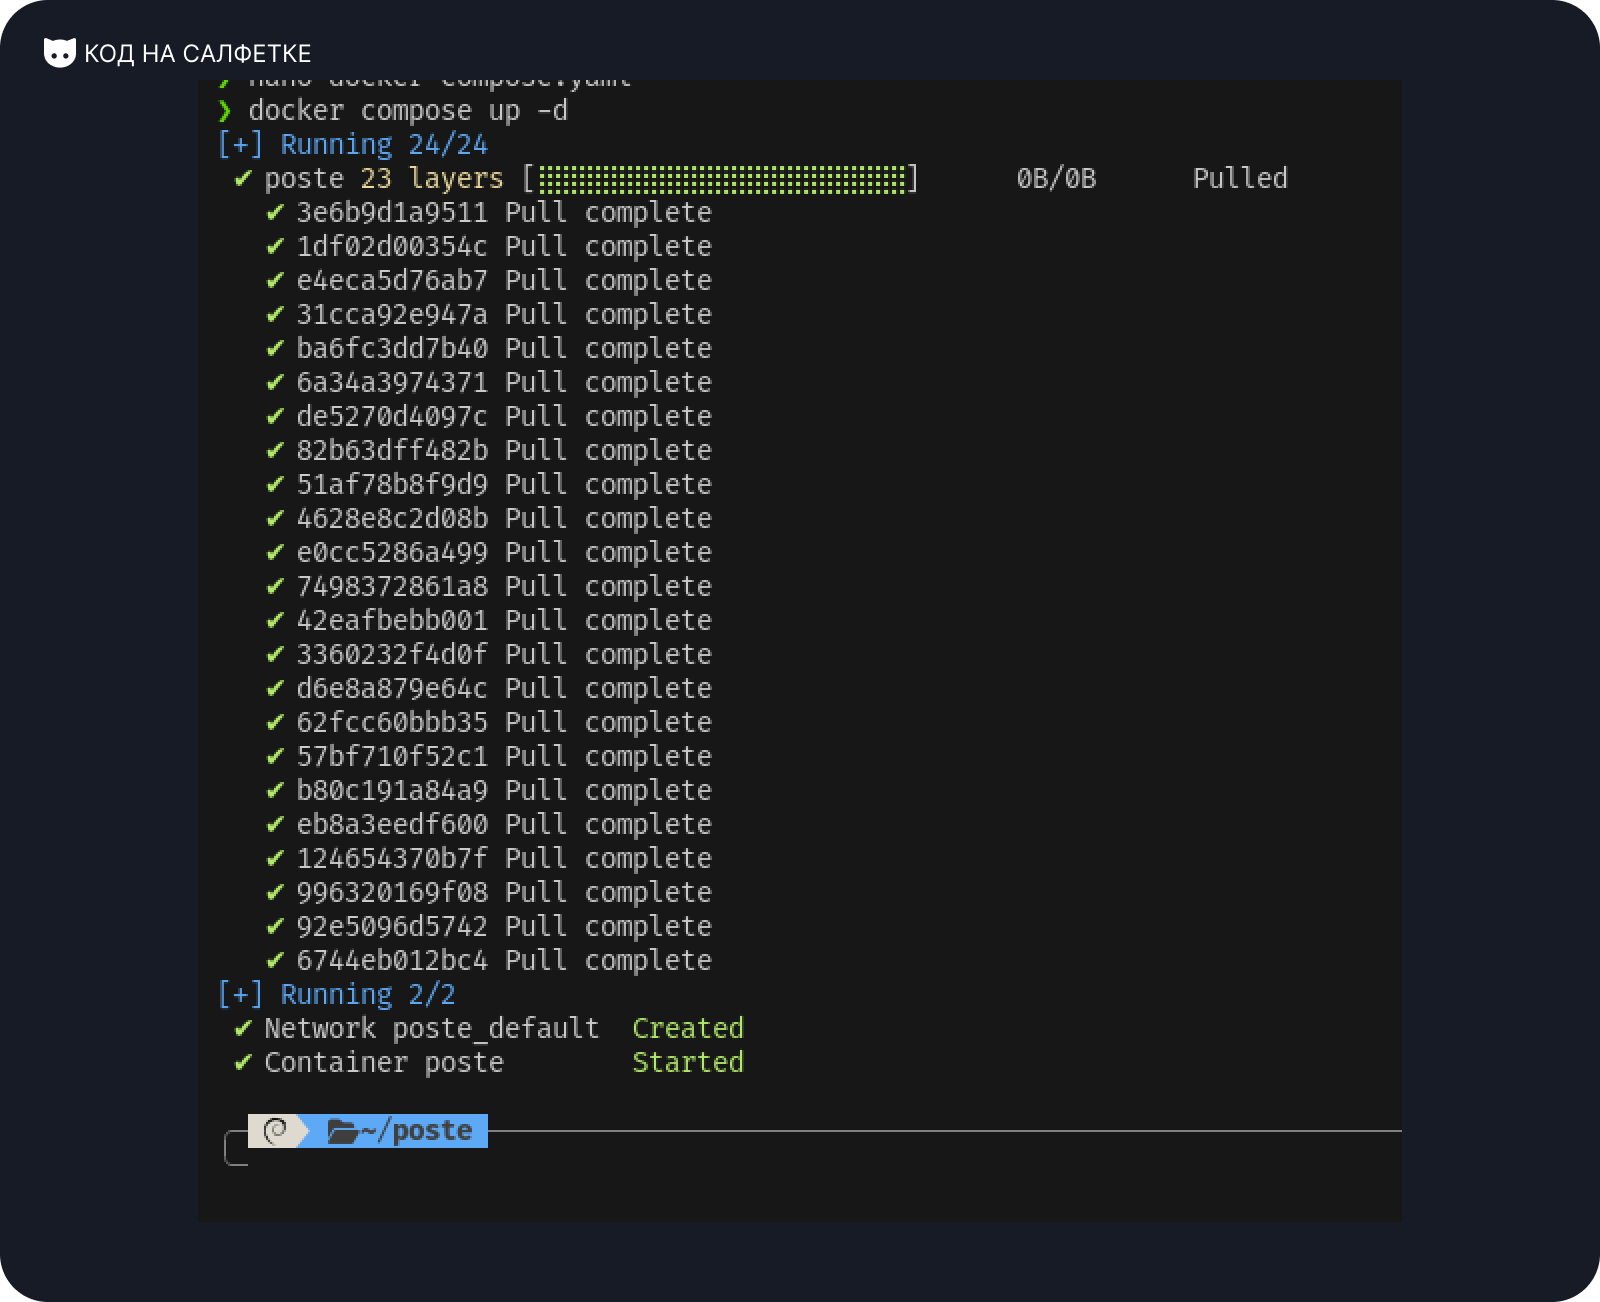The image size is (1600, 1302).
Task: Click layer hash 92e5096d5742
Action: (x=392, y=926)
